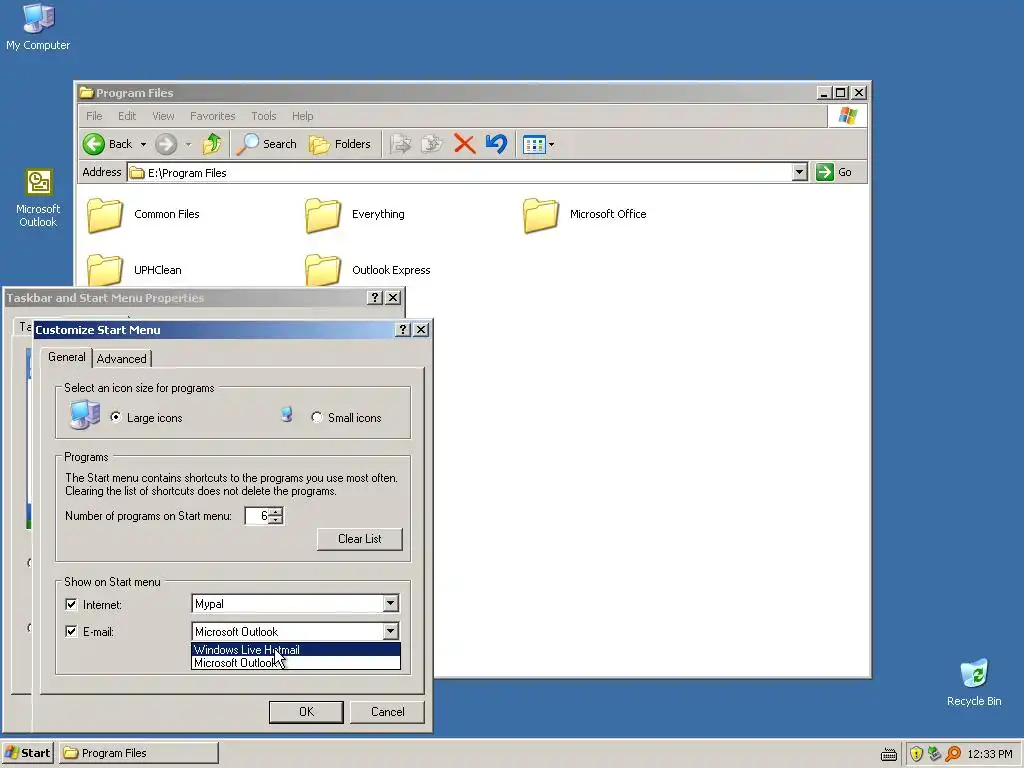1024x768 pixels.
Task: Open the Back button history dropdown arrow
Action: tap(143, 144)
